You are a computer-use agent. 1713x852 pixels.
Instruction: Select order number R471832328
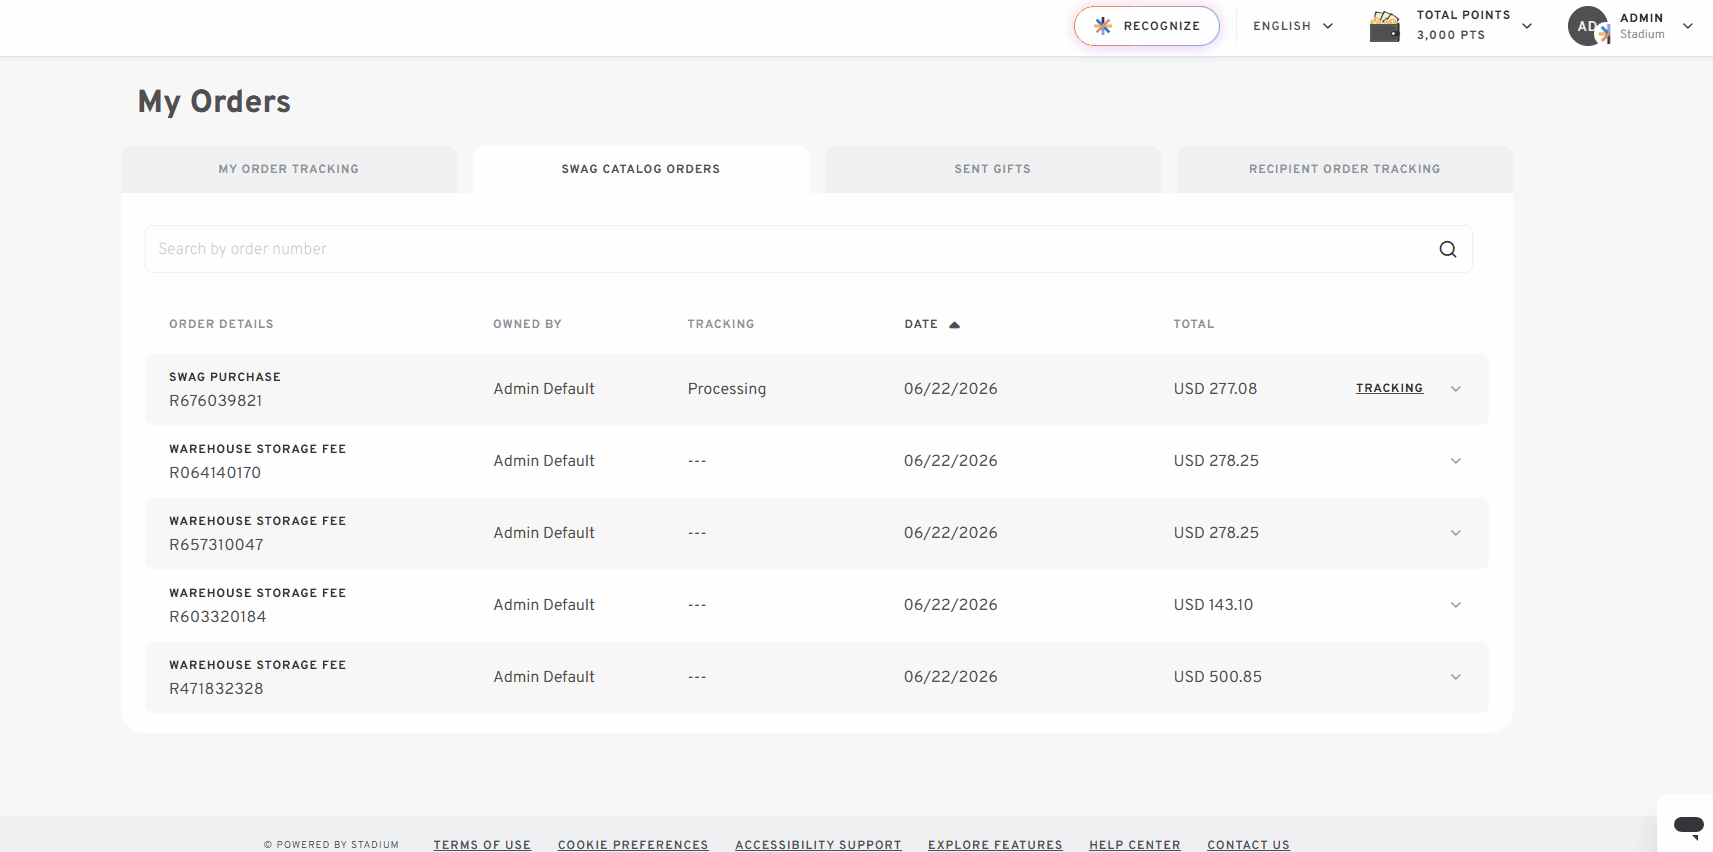tap(216, 689)
